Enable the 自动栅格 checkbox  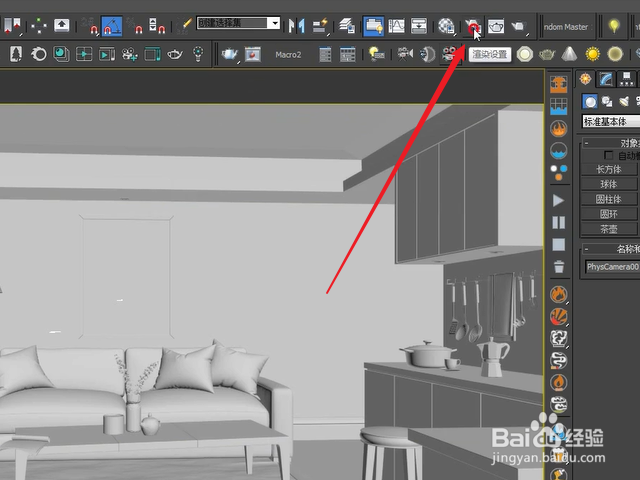click(x=609, y=156)
